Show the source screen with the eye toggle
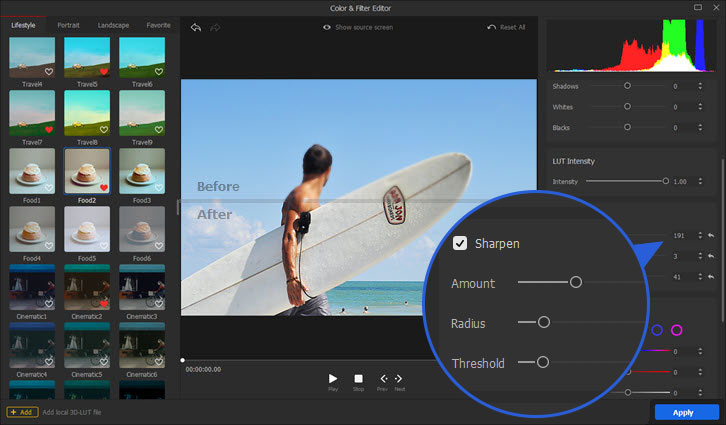The width and height of the screenshot is (726, 425). click(x=327, y=27)
